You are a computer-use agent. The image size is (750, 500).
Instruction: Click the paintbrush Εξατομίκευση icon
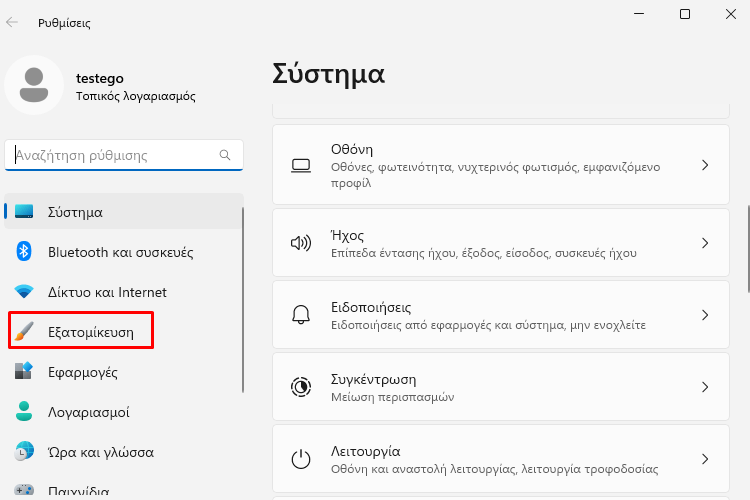point(24,331)
